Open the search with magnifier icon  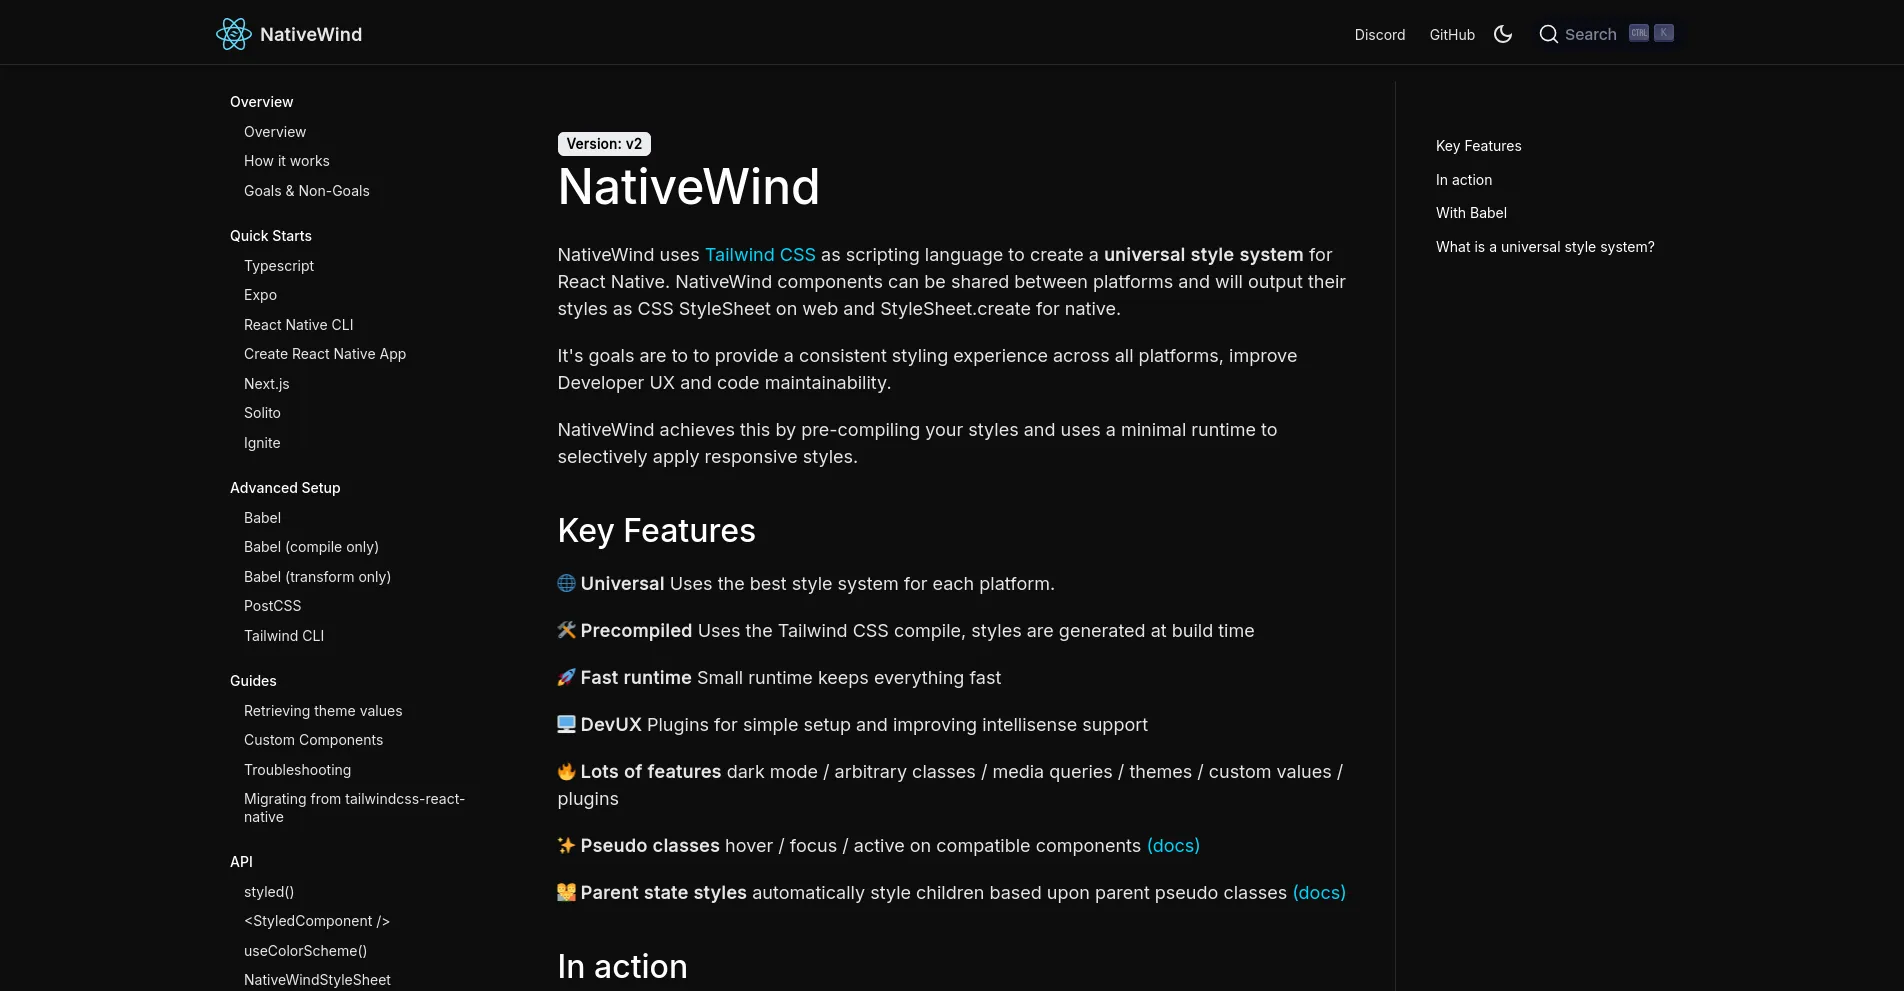click(x=1548, y=34)
